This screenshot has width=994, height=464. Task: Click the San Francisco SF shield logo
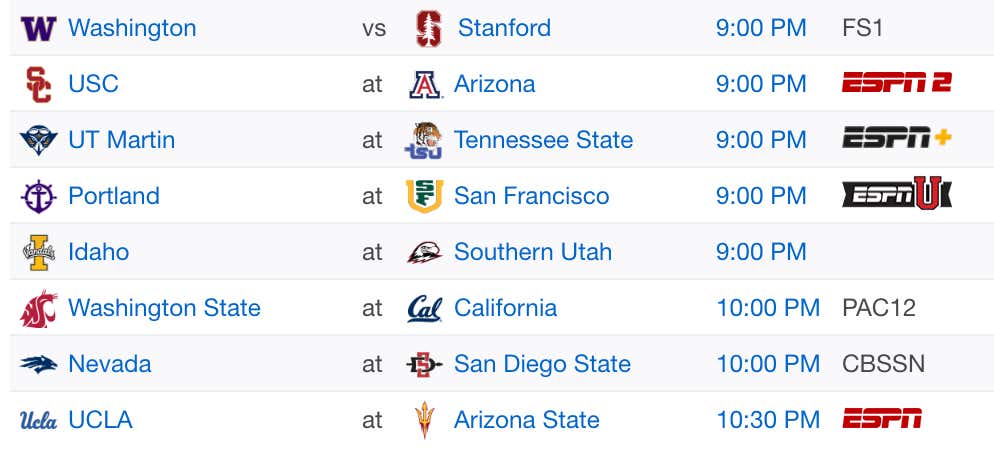pyautogui.click(x=425, y=196)
